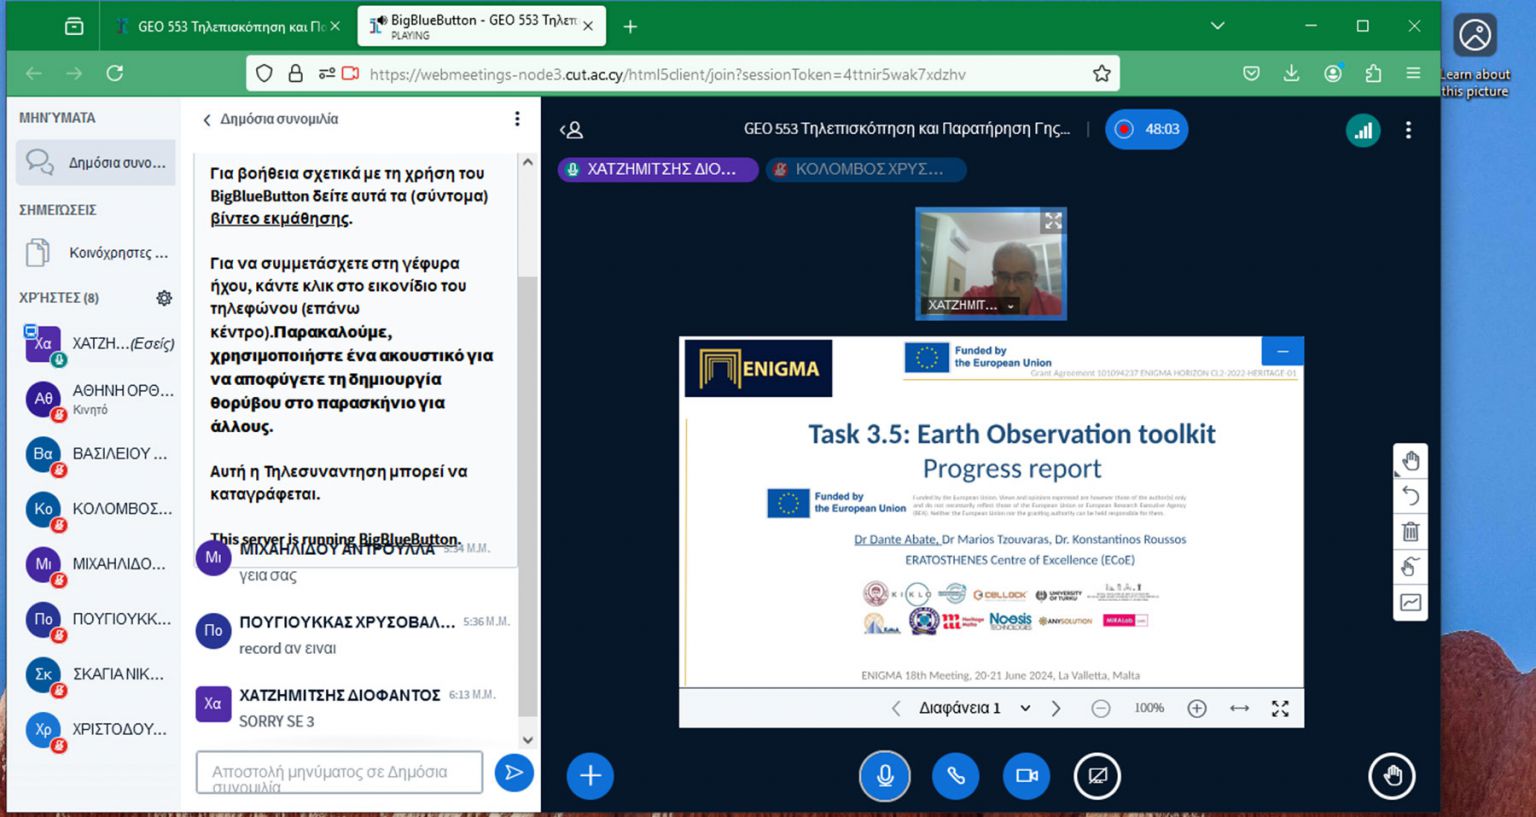
Task: List all tabs dropdown arrow
Action: pos(1217,26)
